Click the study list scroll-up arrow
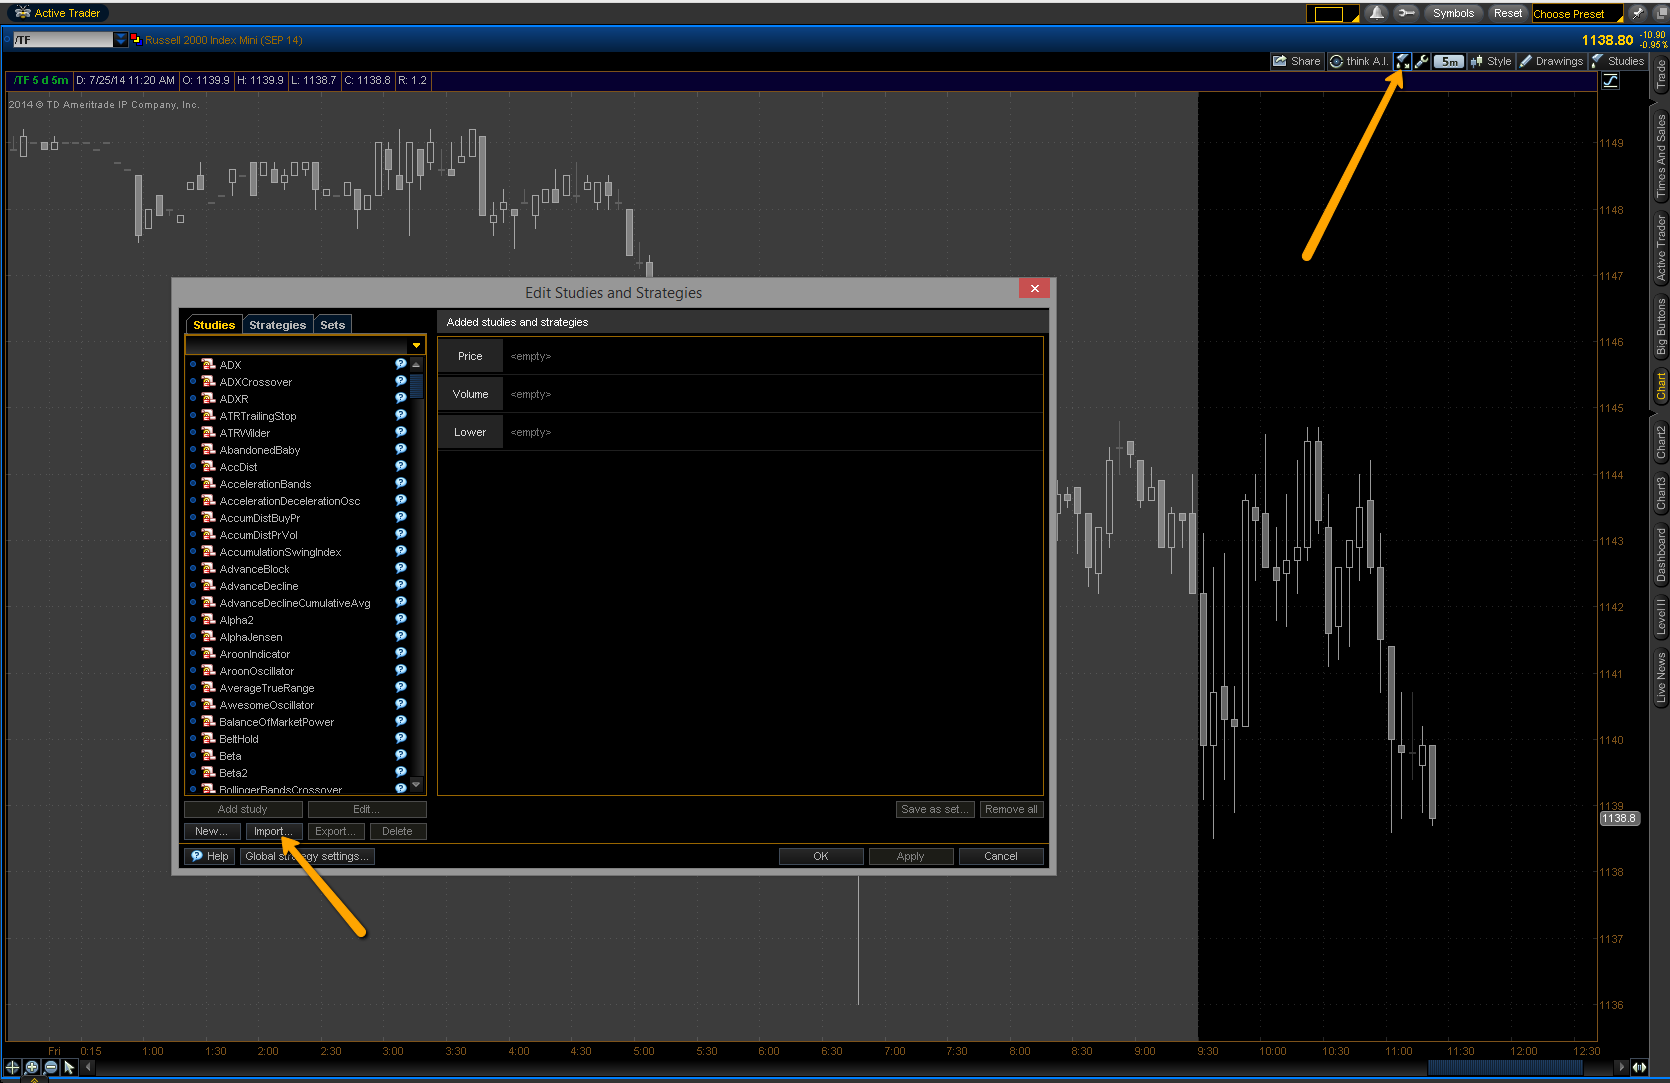The height and width of the screenshot is (1083, 1670). [x=416, y=365]
